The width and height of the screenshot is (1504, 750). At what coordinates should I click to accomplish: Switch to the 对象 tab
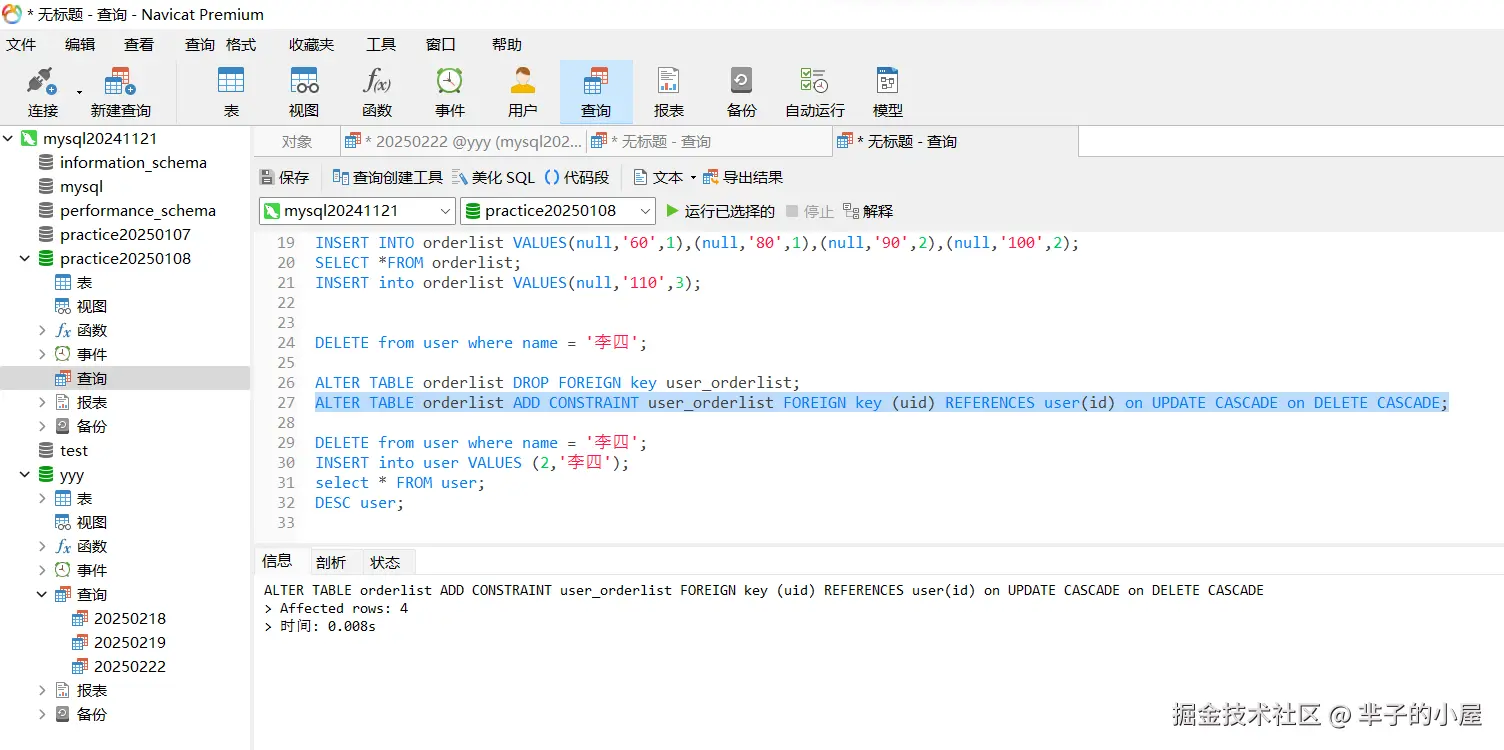point(297,142)
